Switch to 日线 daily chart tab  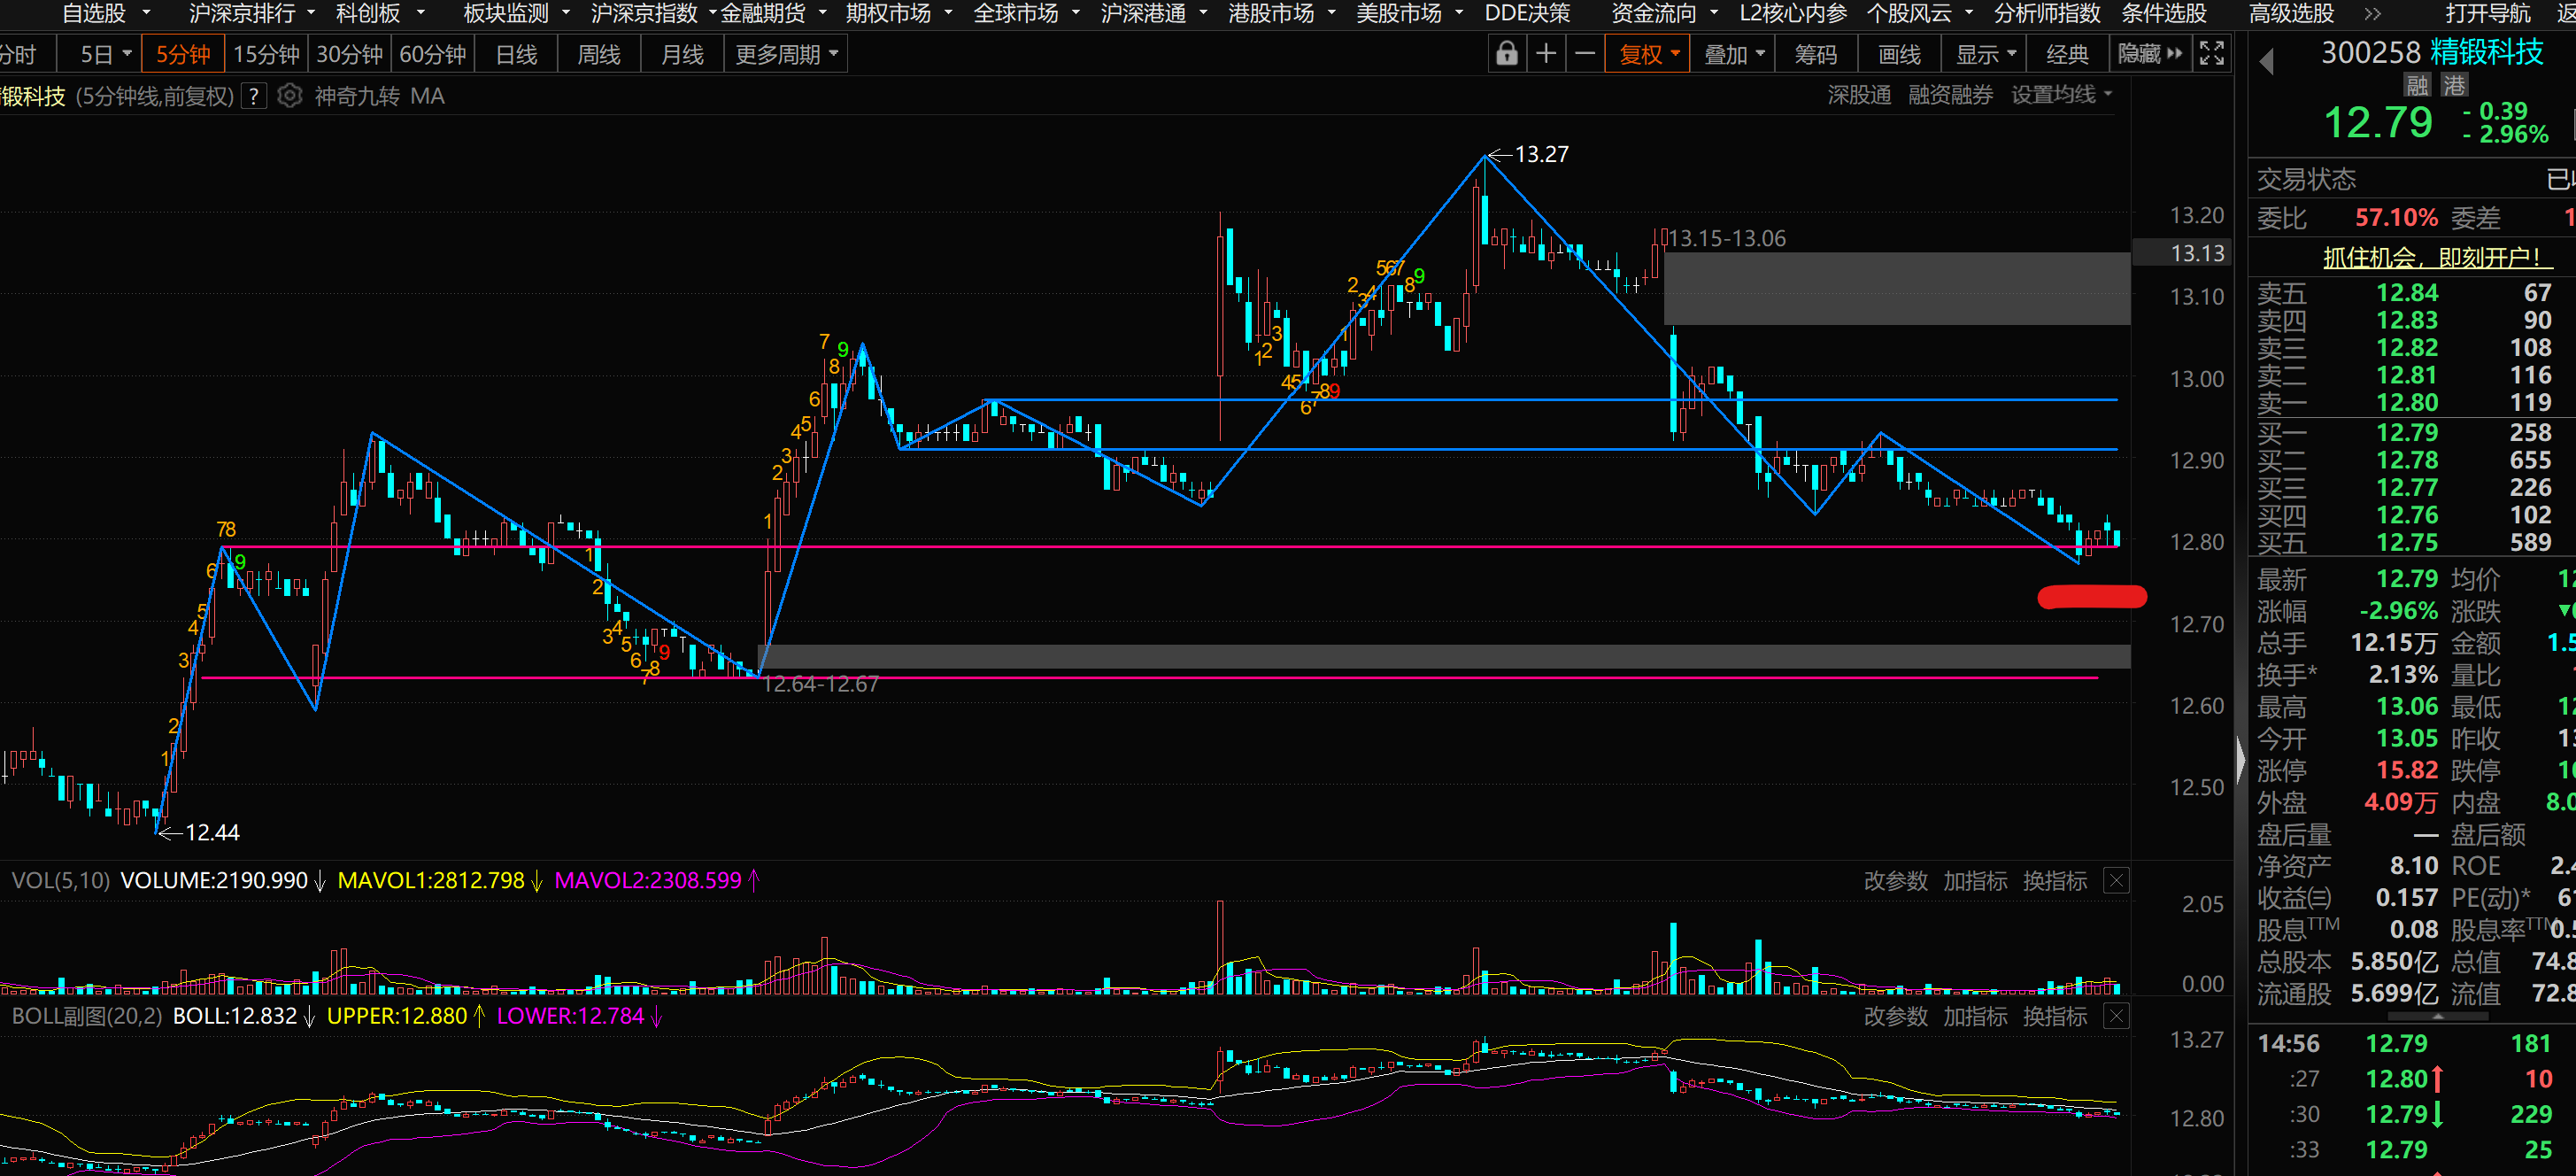click(516, 54)
